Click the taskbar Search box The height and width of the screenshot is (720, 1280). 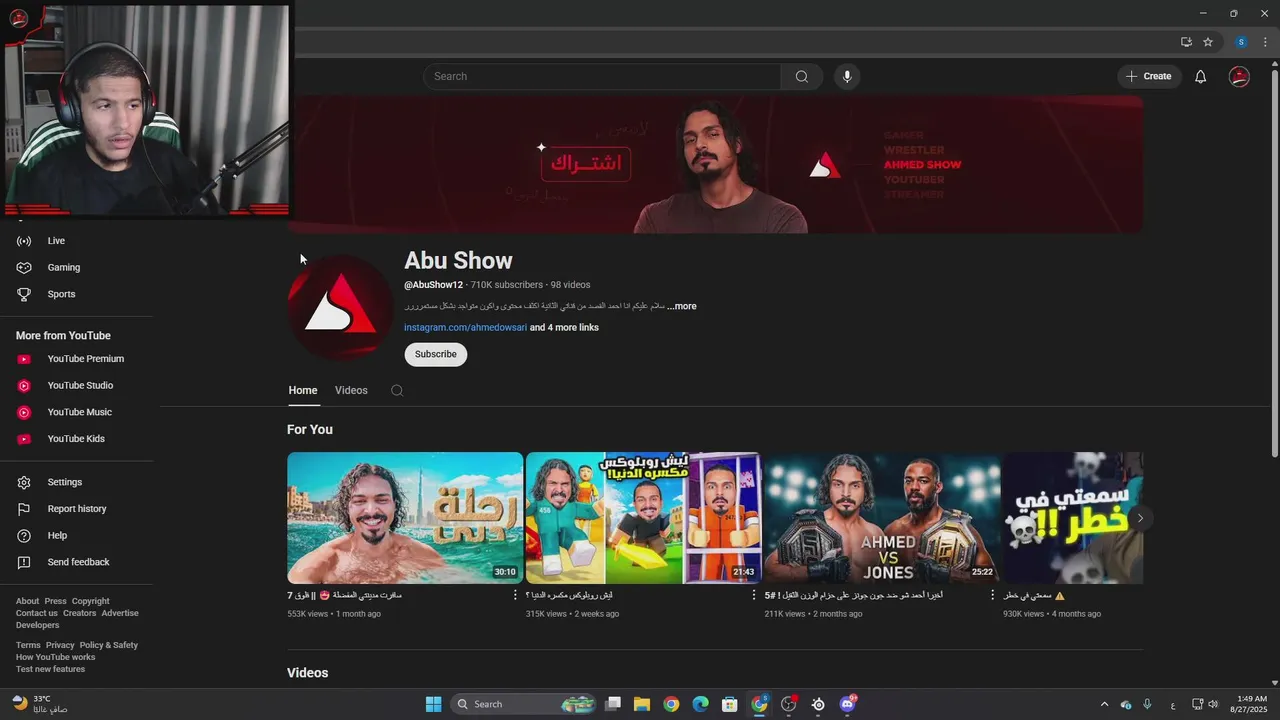(x=523, y=704)
